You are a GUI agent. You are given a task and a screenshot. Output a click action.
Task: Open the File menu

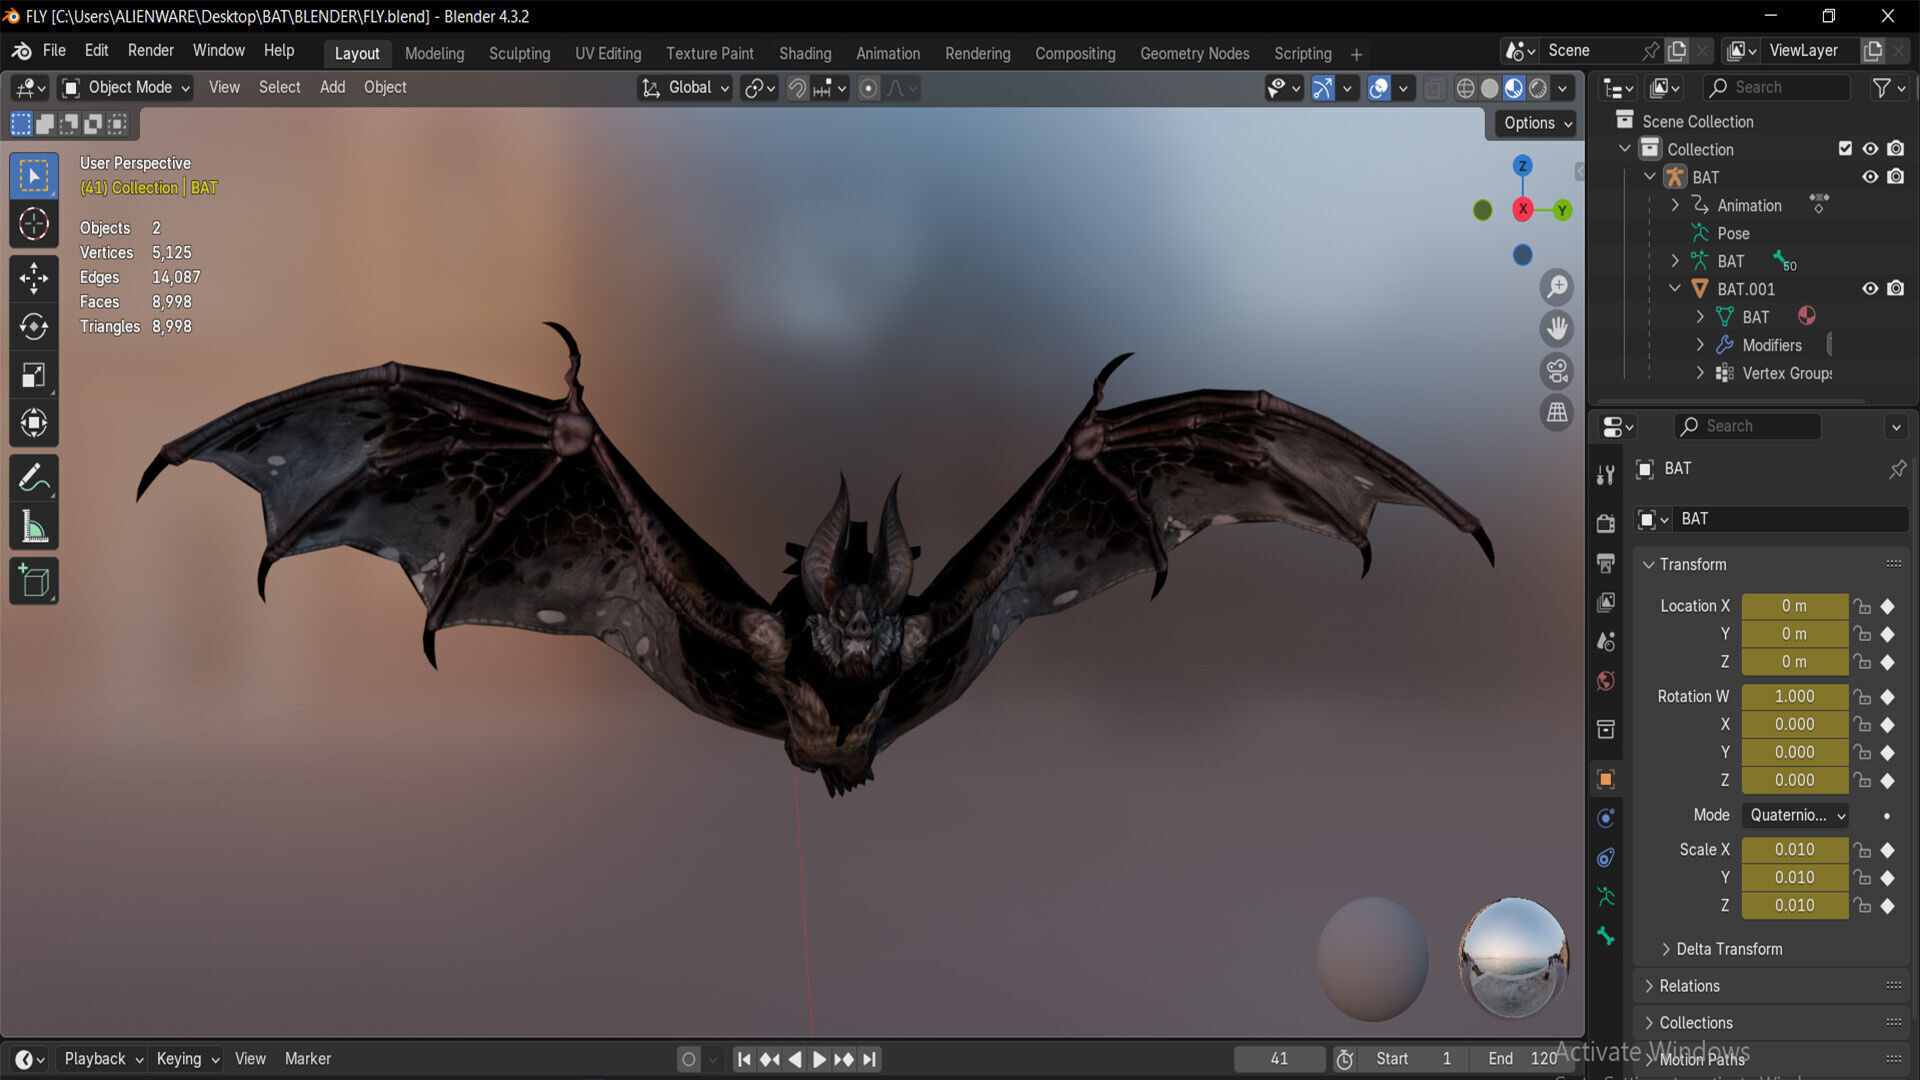click(x=54, y=51)
